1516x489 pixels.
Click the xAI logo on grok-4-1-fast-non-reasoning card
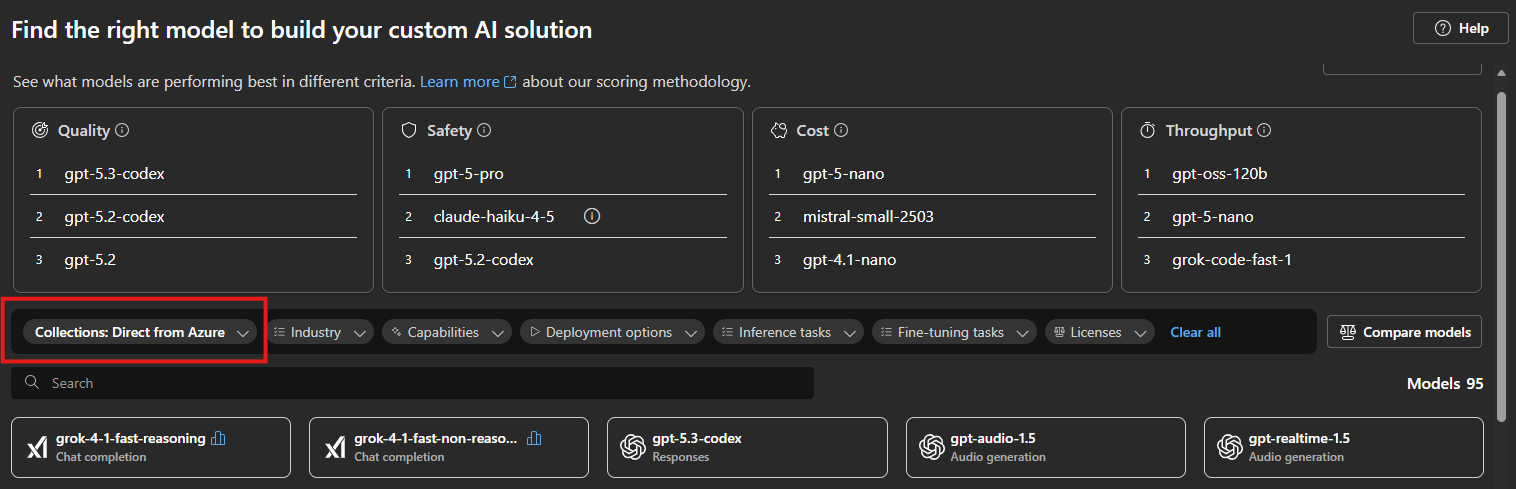click(x=335, y=447)
